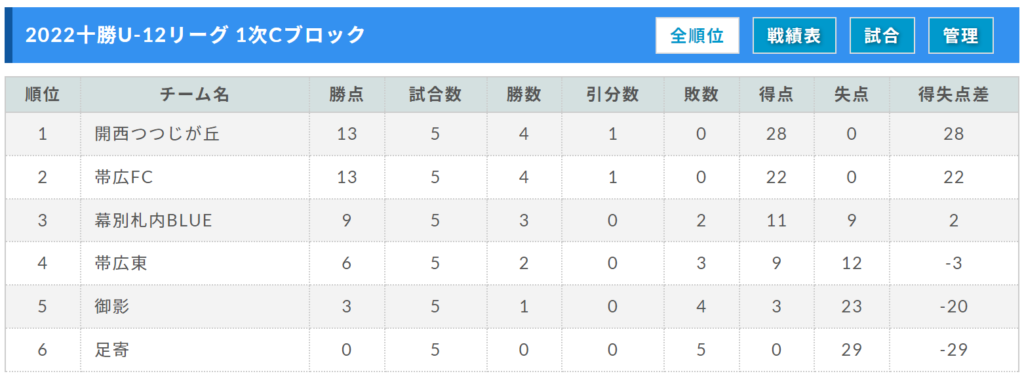Open the 試合 matches tab
This screenshot has width=1024, height=382.
(x=882, y=35)
